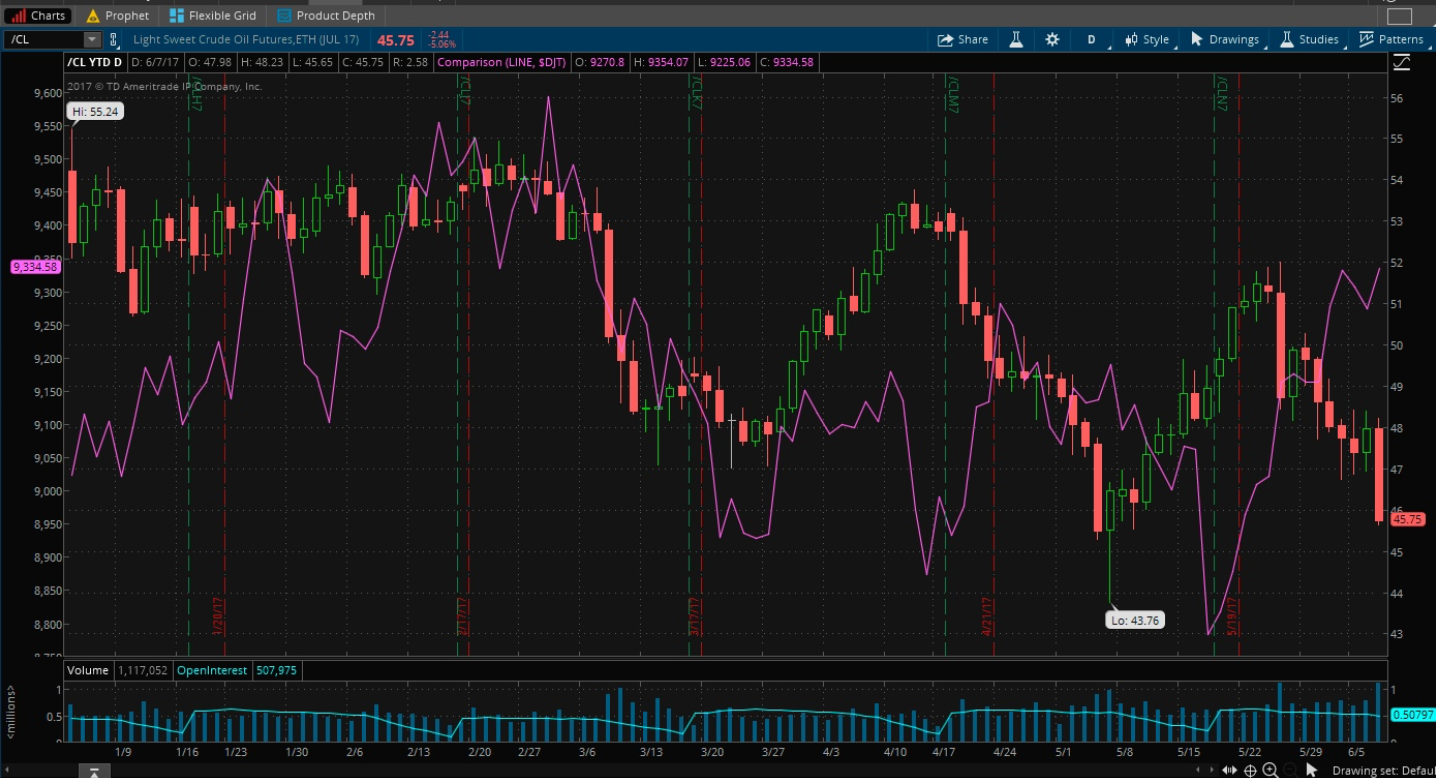Open the Studies menu
This screenshot has width=1436, height=778.
[1309, 40]
